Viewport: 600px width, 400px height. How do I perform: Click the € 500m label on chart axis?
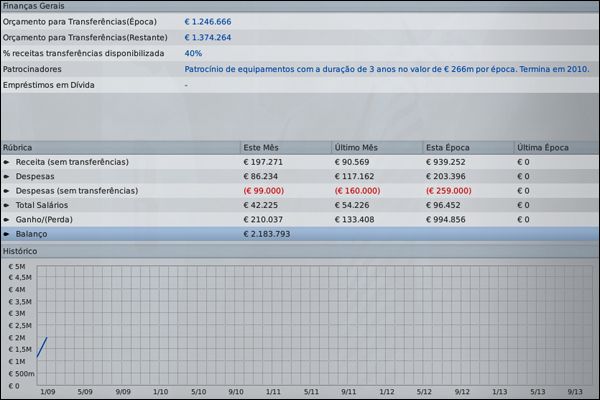click(x=21, y=374)
